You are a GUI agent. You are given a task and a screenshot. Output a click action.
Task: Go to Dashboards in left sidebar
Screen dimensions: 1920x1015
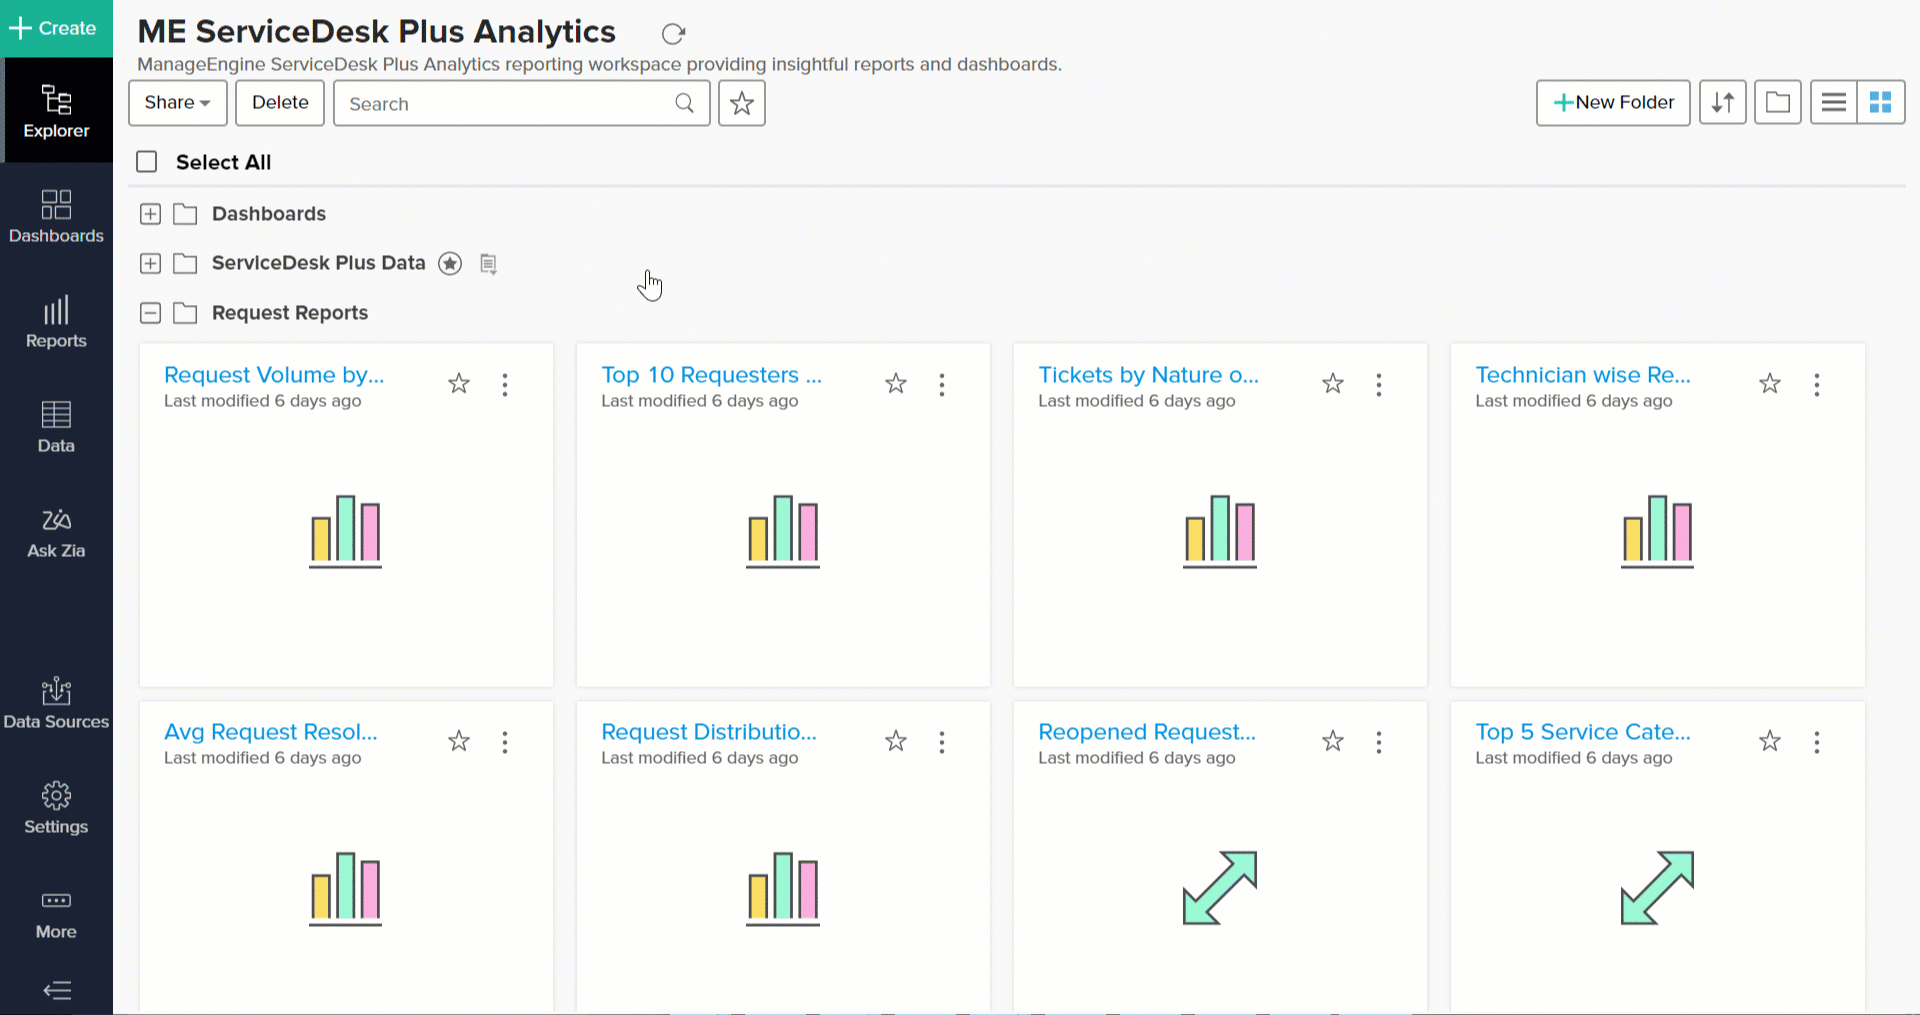pos(56,217)
